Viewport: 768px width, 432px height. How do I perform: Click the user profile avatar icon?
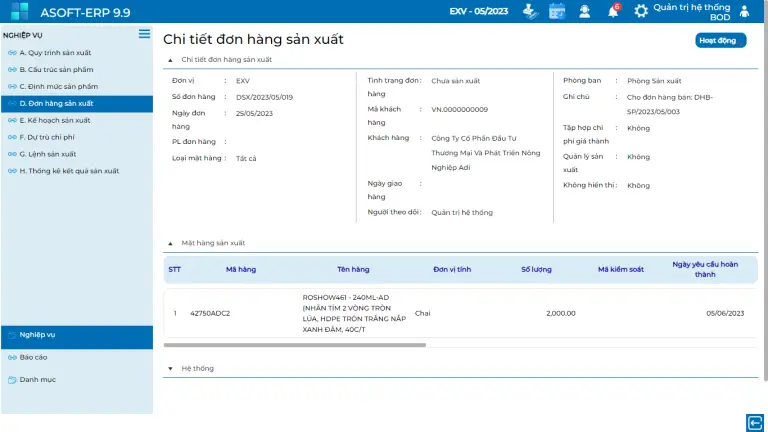[744, 11]
